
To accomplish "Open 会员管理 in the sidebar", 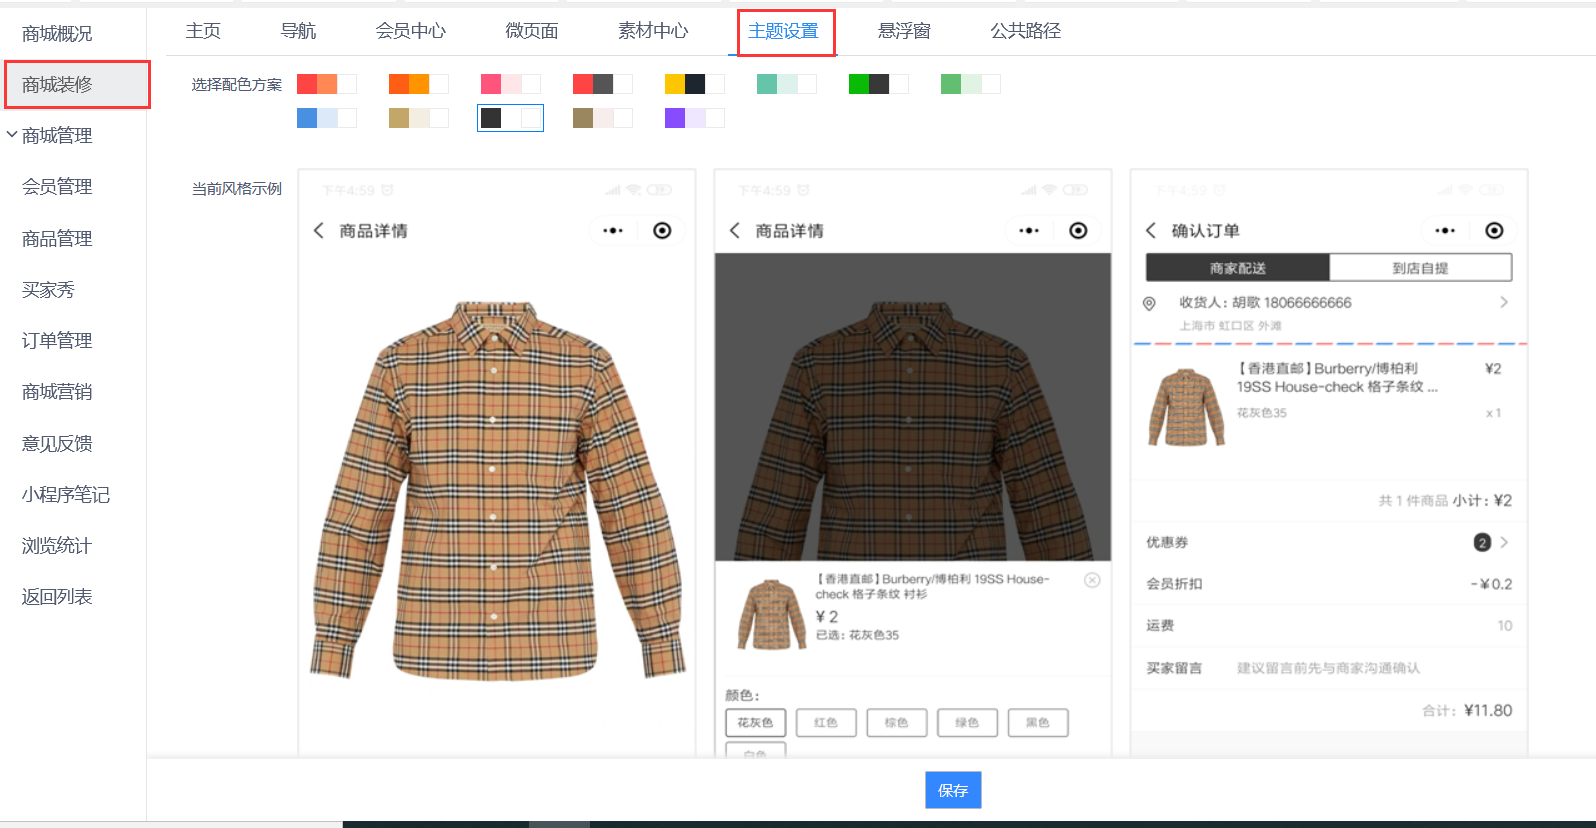I will (57, 187).
